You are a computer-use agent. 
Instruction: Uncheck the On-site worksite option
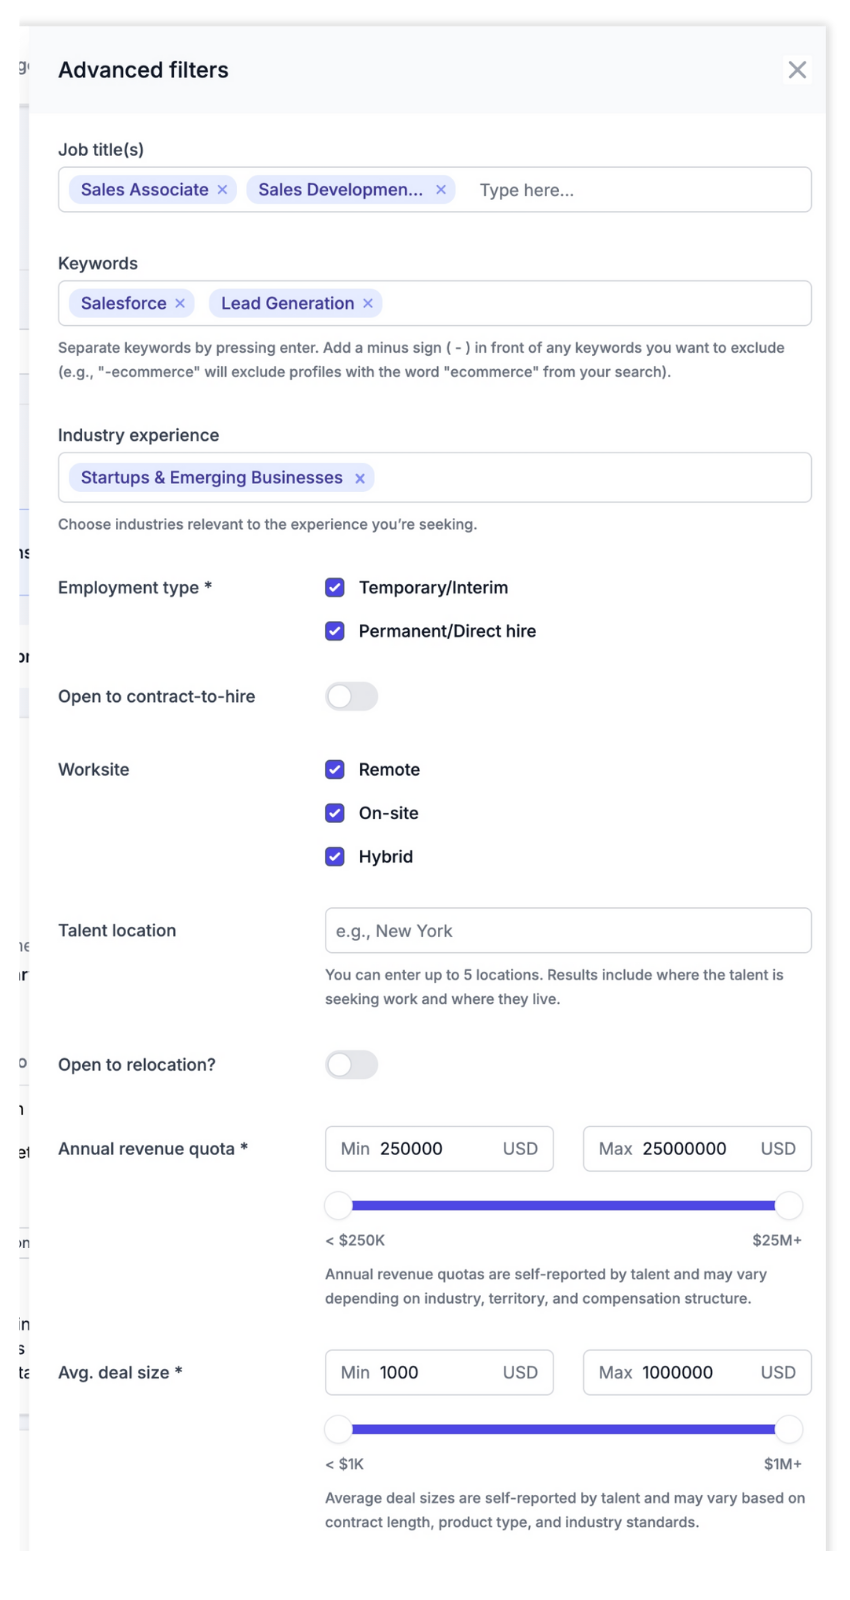[335, 813]
